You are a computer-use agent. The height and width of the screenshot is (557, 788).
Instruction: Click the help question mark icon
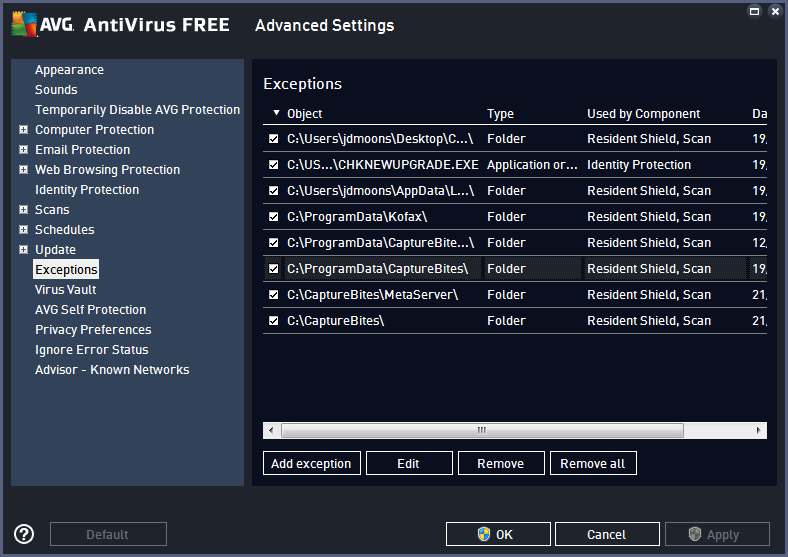[x=24, y=534]
